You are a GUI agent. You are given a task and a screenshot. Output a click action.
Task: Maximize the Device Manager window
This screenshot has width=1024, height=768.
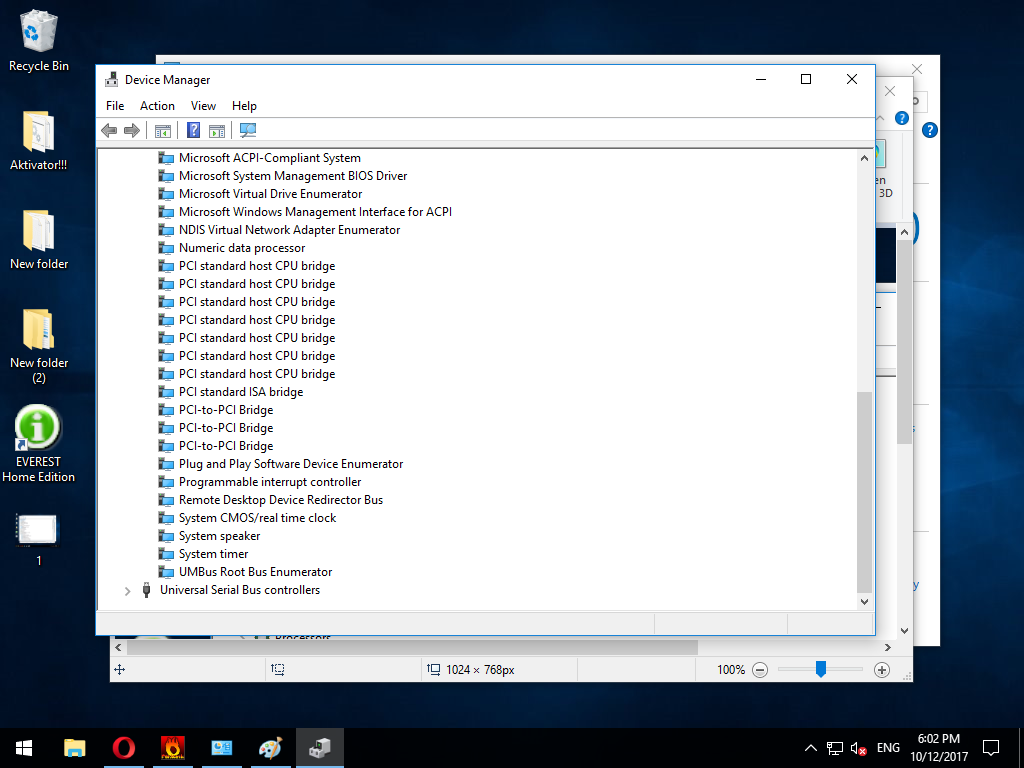806,79
